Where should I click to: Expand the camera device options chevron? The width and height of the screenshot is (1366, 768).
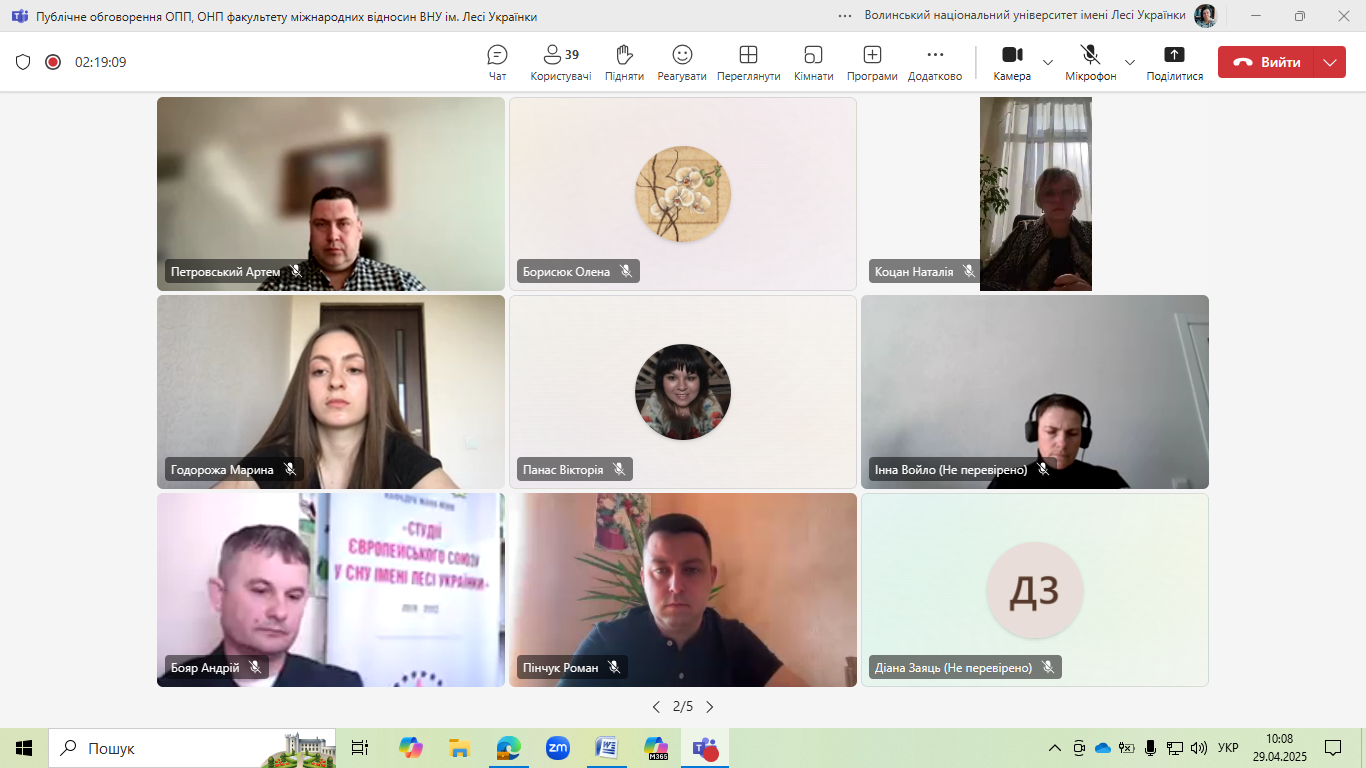[1047, 62]
